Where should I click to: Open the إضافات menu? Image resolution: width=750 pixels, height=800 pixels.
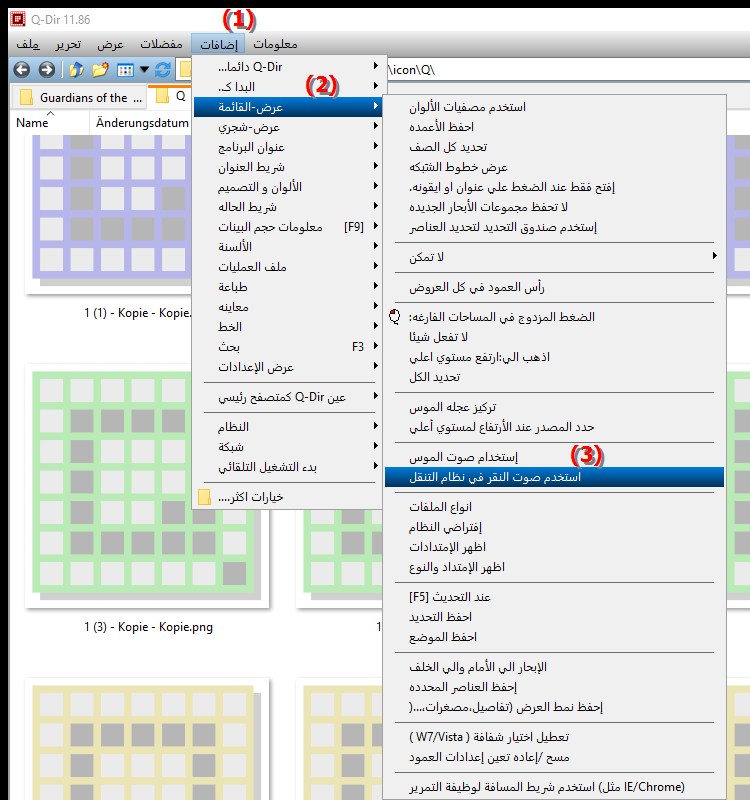point(218,44)
